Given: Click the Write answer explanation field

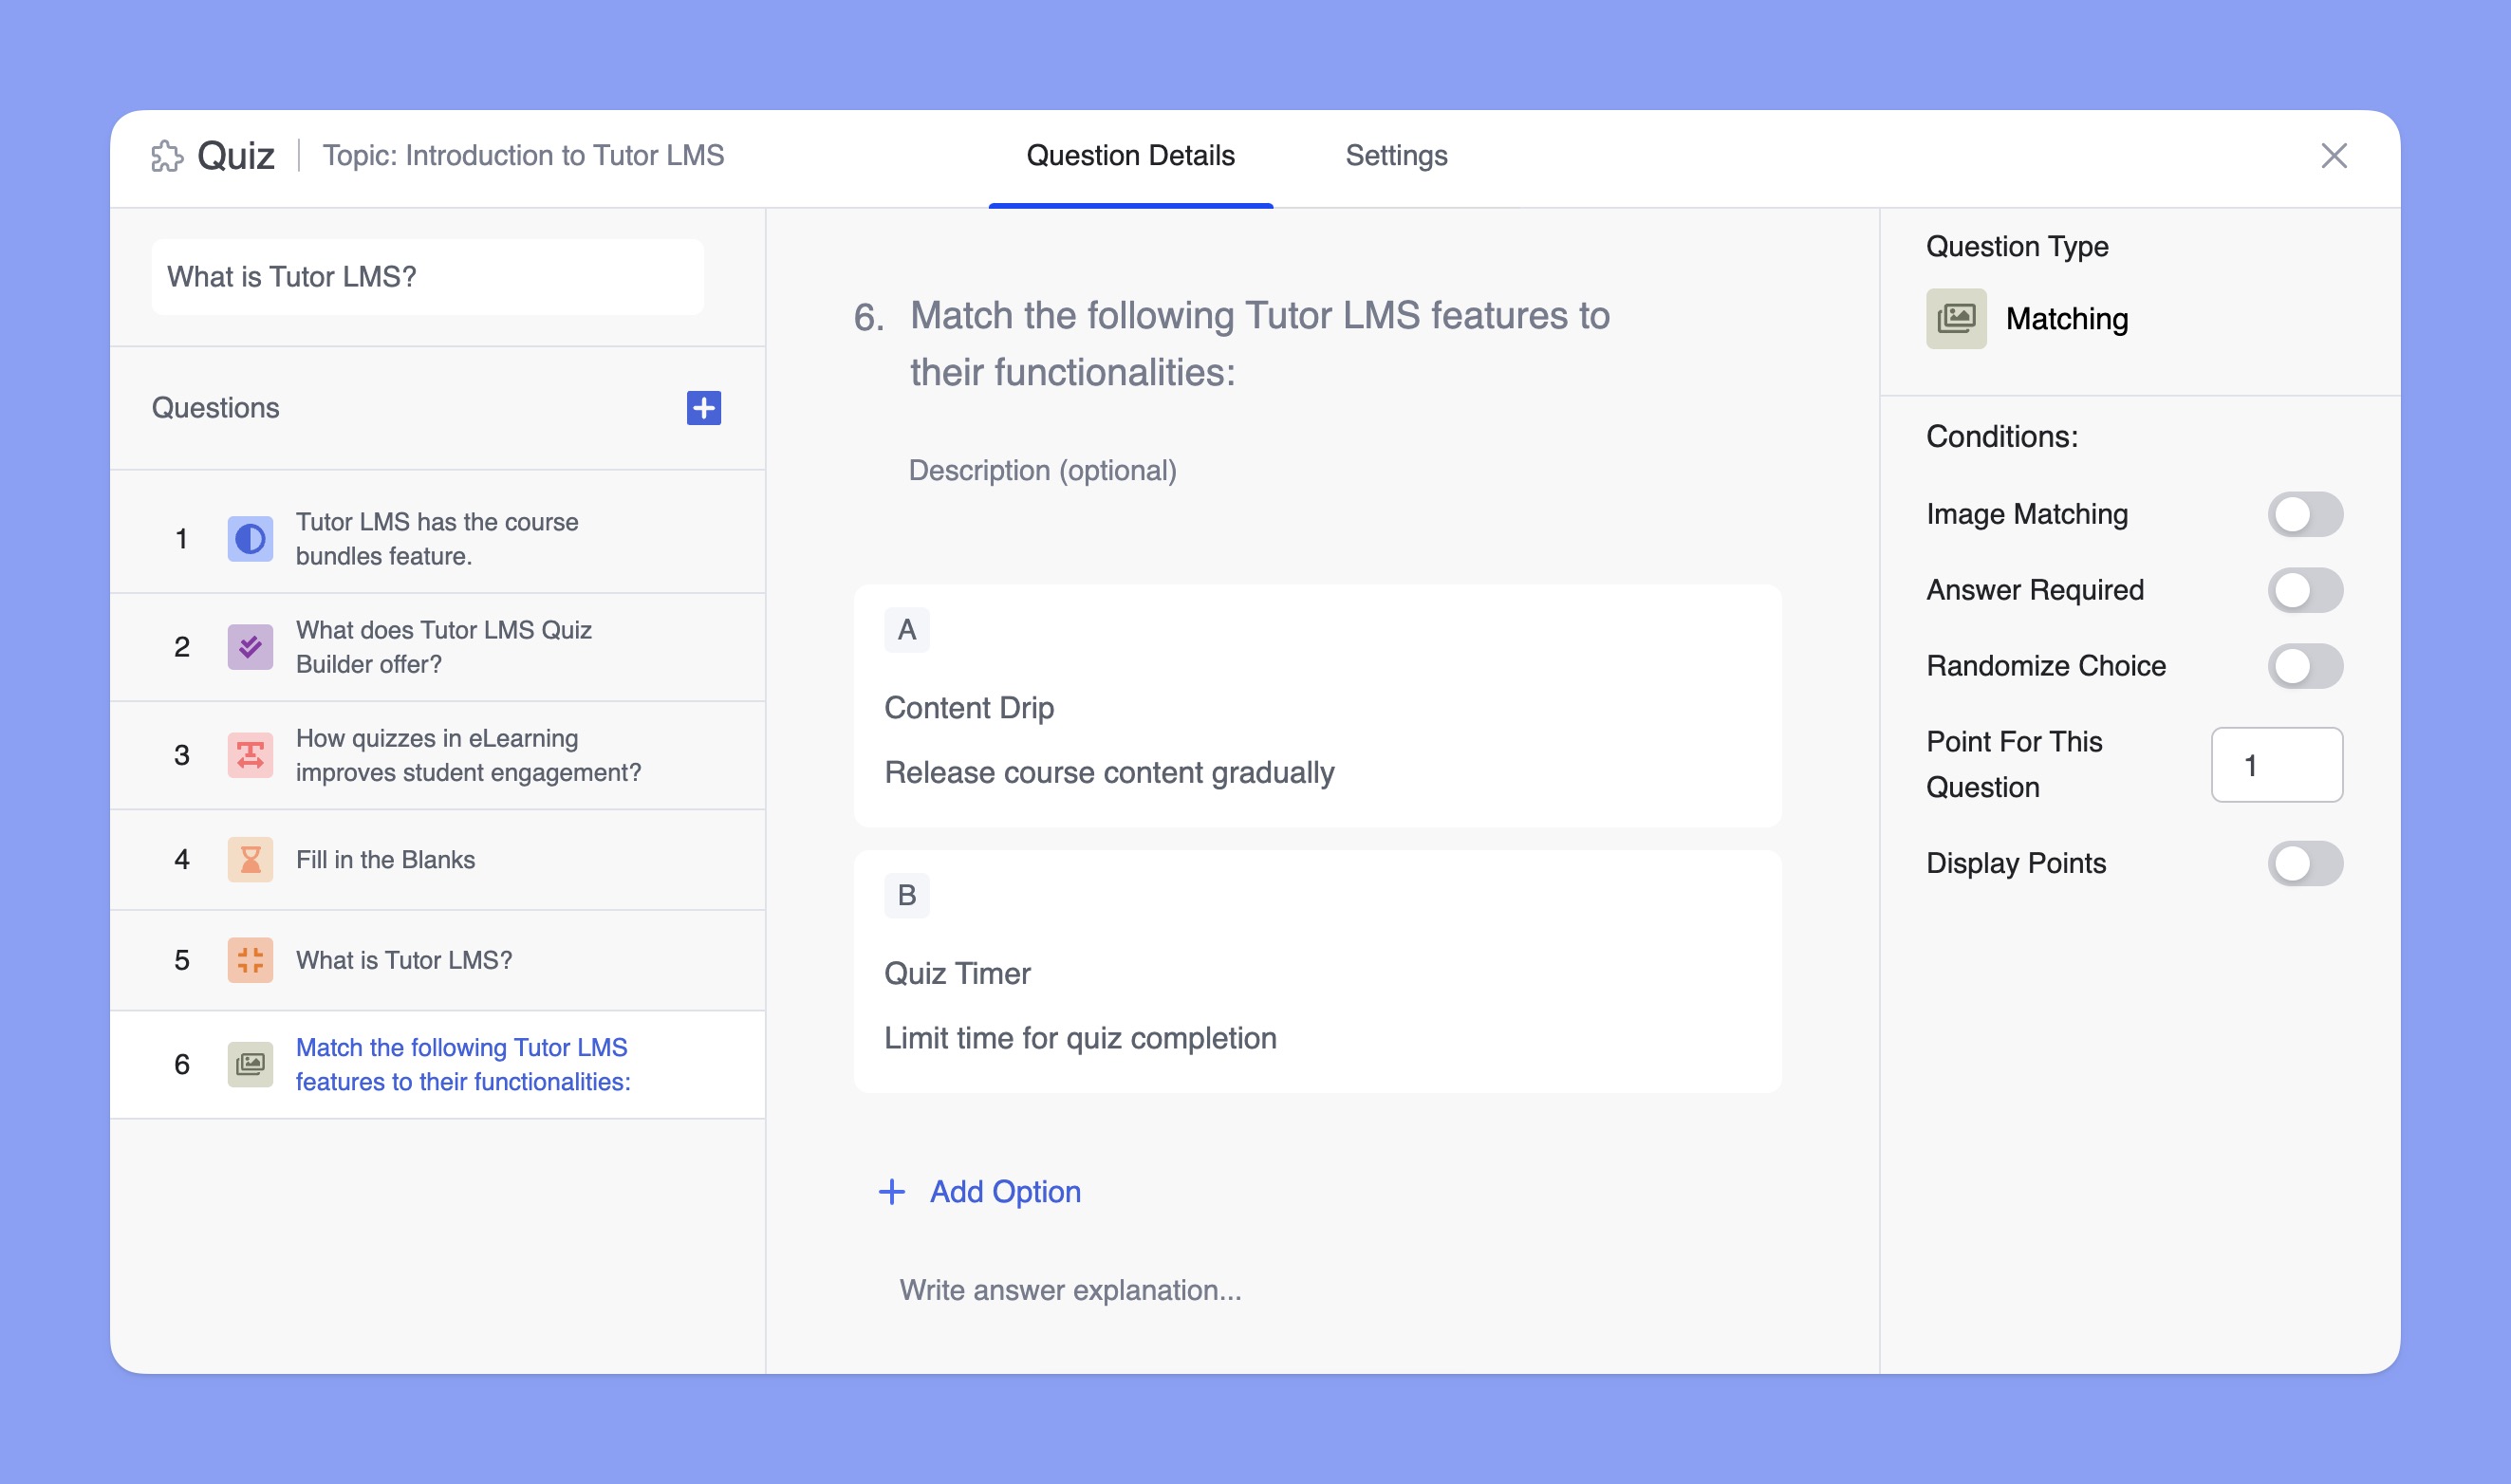Looking at the screenshot, I should pyautogui.click(x=1070, y=1290).
